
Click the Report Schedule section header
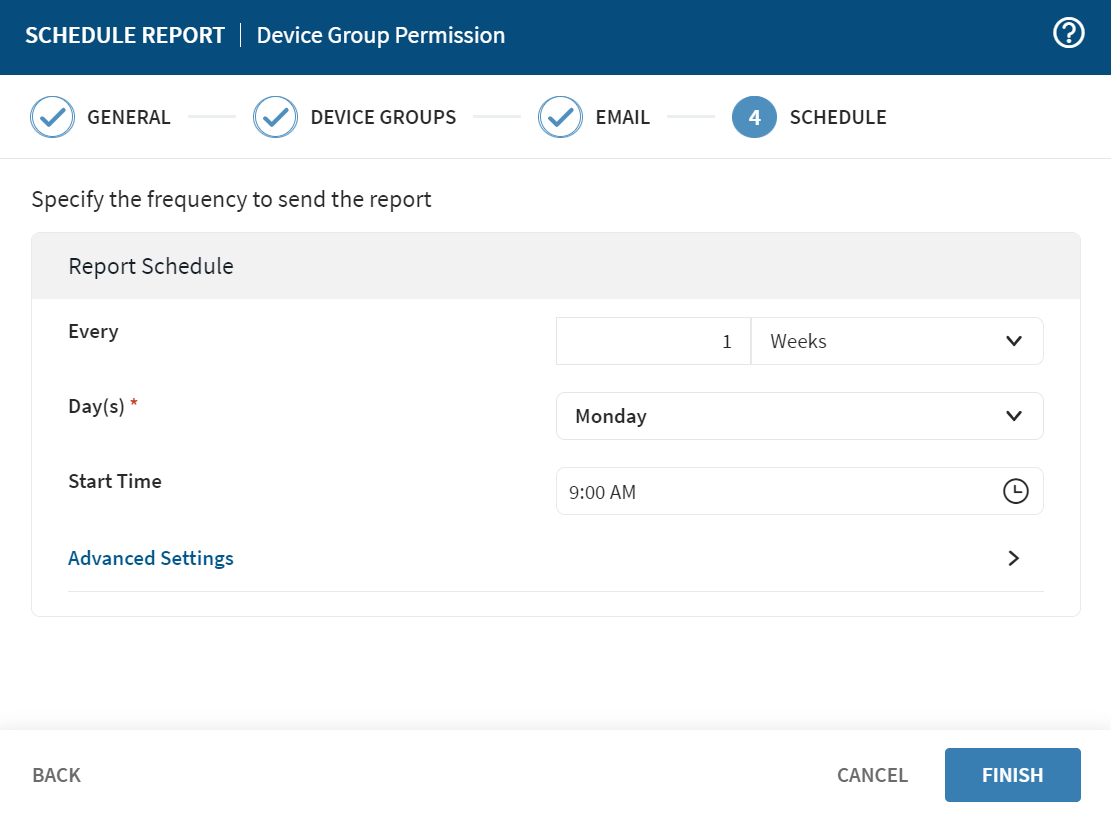click(151, 266)
